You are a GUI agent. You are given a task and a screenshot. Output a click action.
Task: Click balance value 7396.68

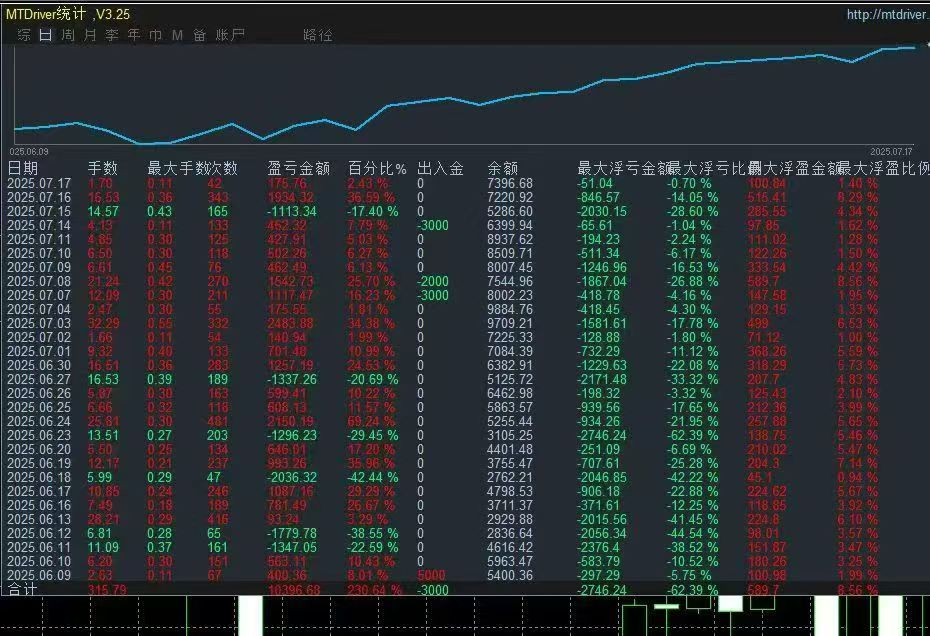(510, 183)
